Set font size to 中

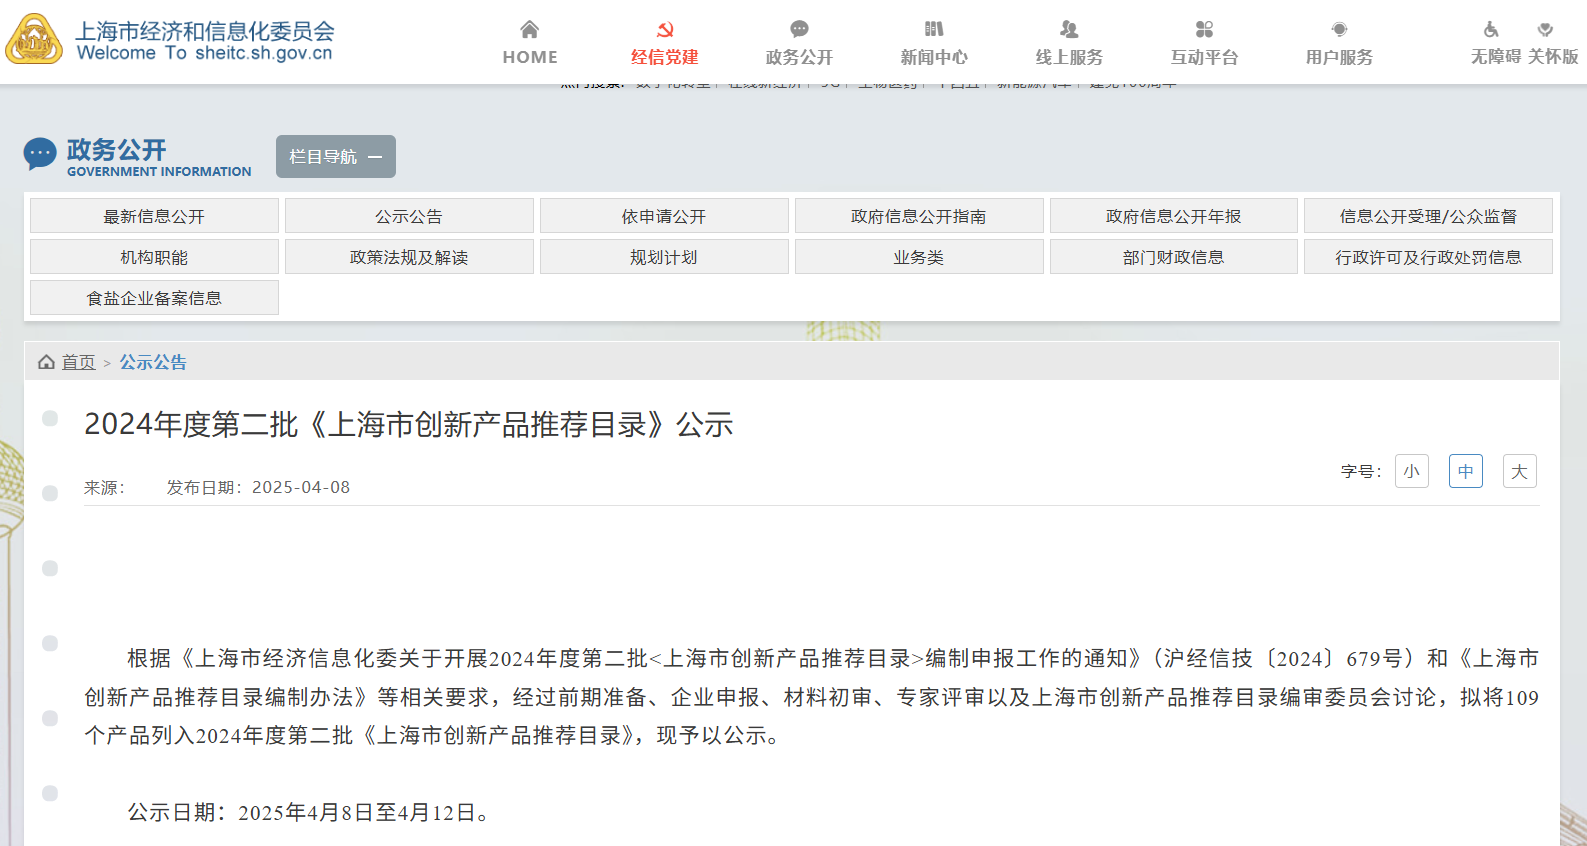[x=1465, y=471]
